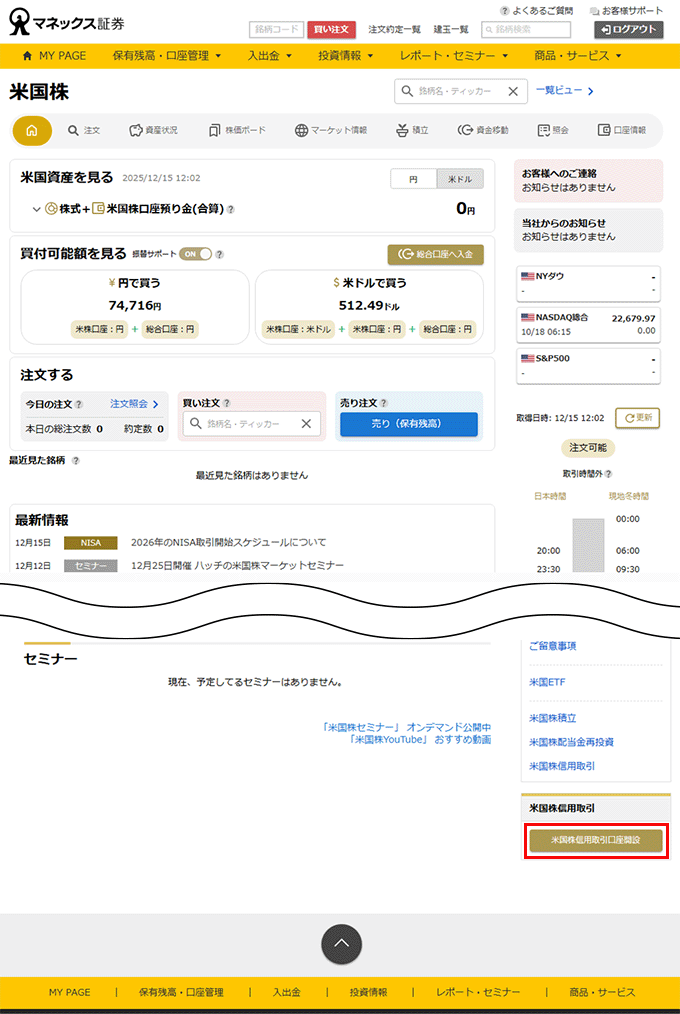Click footer 投資情報 link
Image resolution: width=680 pixels, height=1014 pixels.
368,992
